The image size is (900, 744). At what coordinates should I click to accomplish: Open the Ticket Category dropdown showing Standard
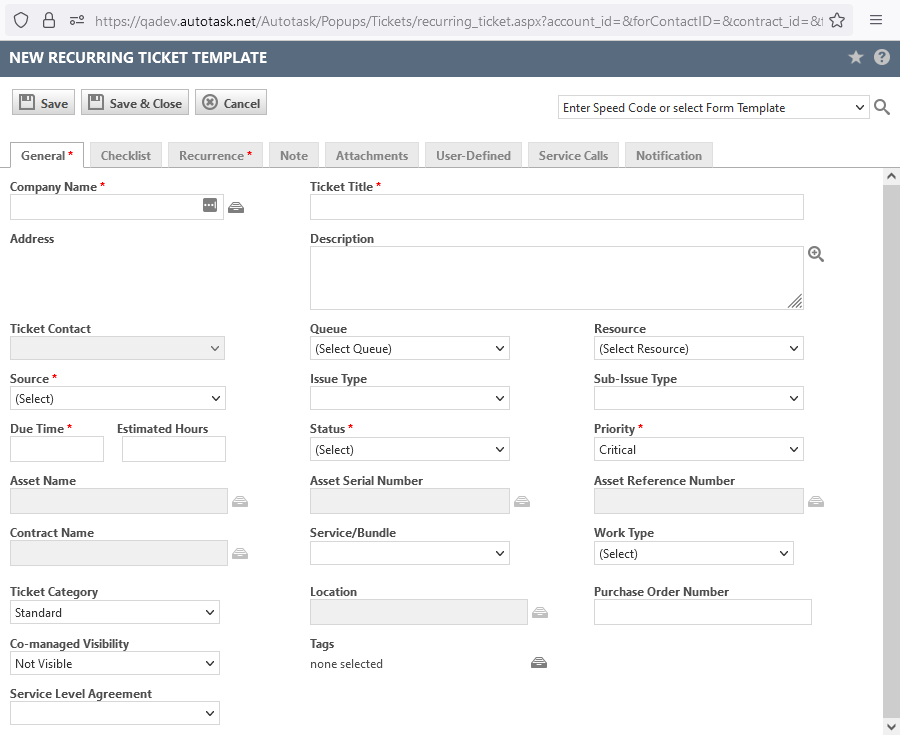pos(115,613)
